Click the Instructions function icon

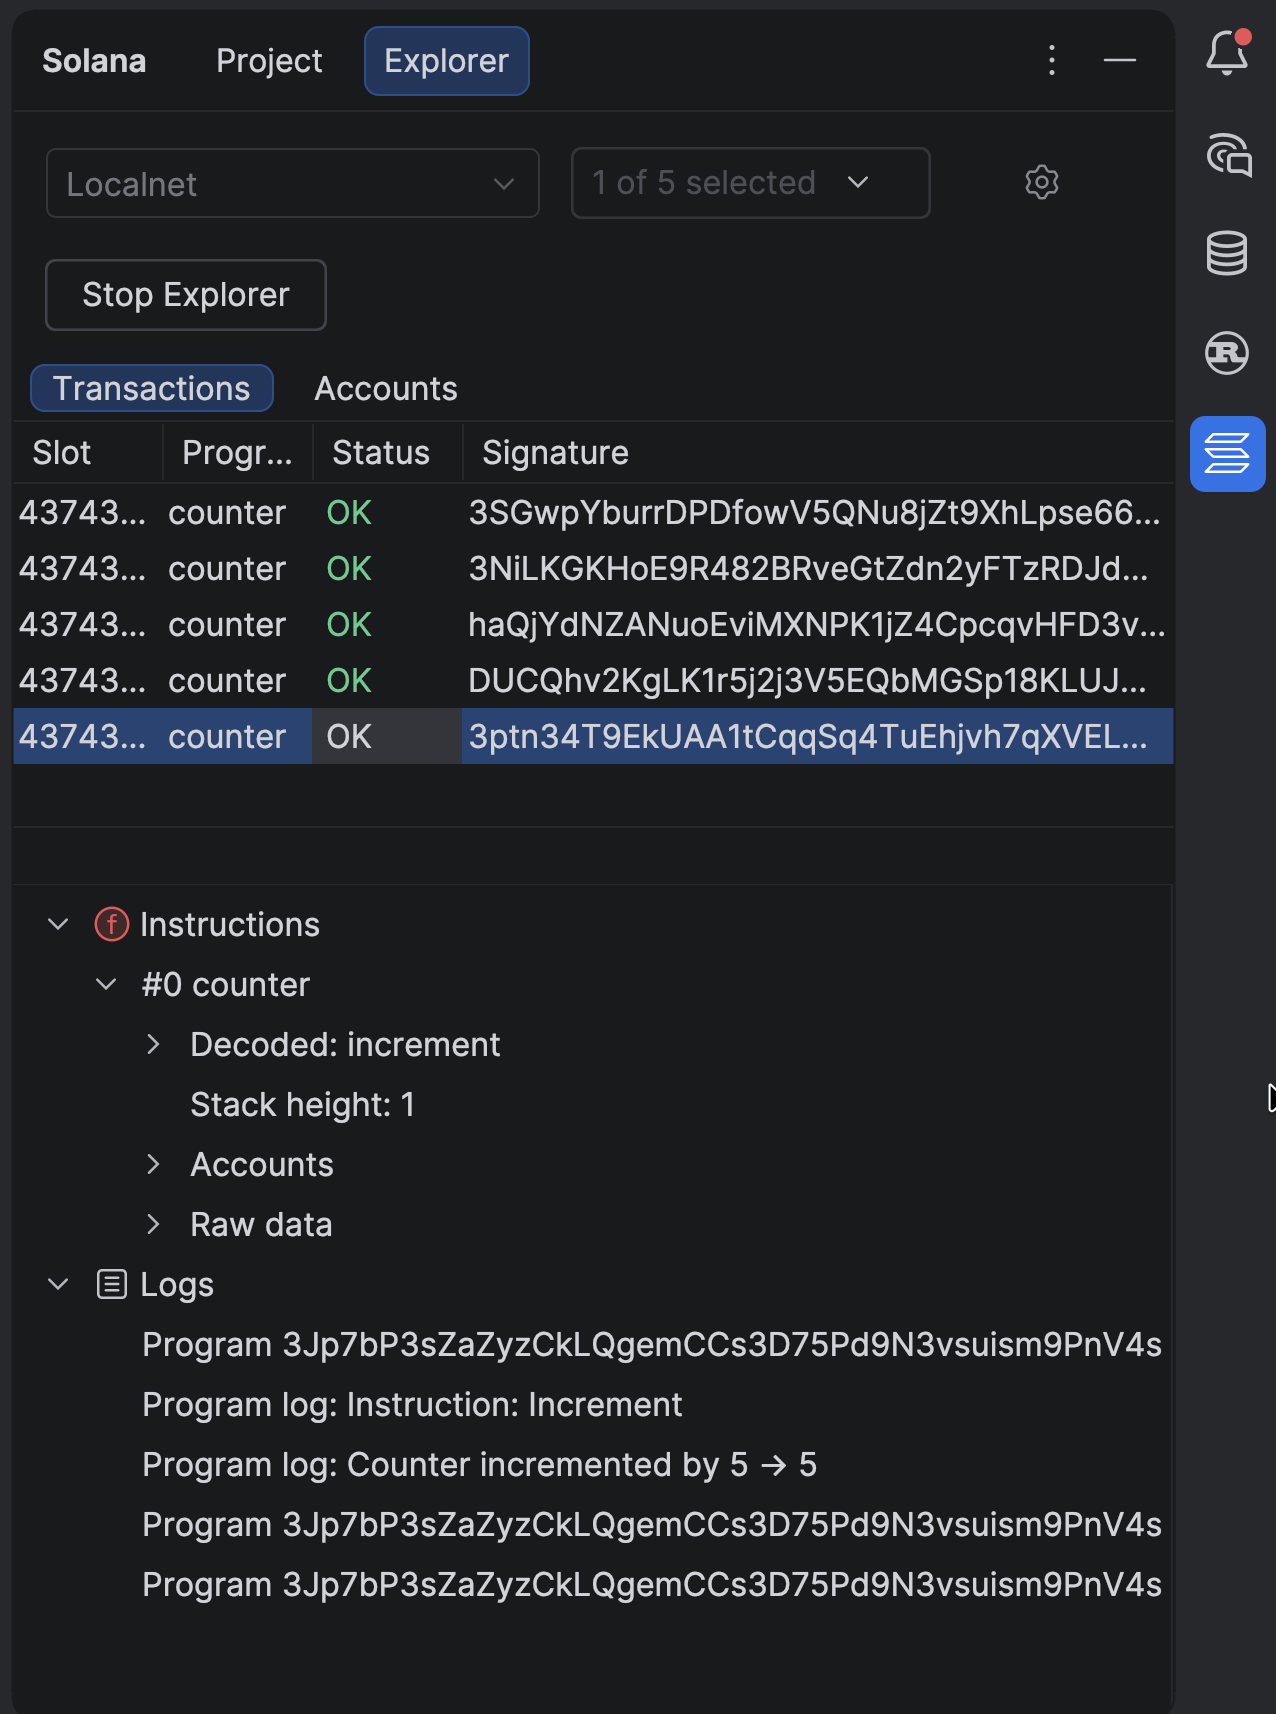tap(112, 924)
